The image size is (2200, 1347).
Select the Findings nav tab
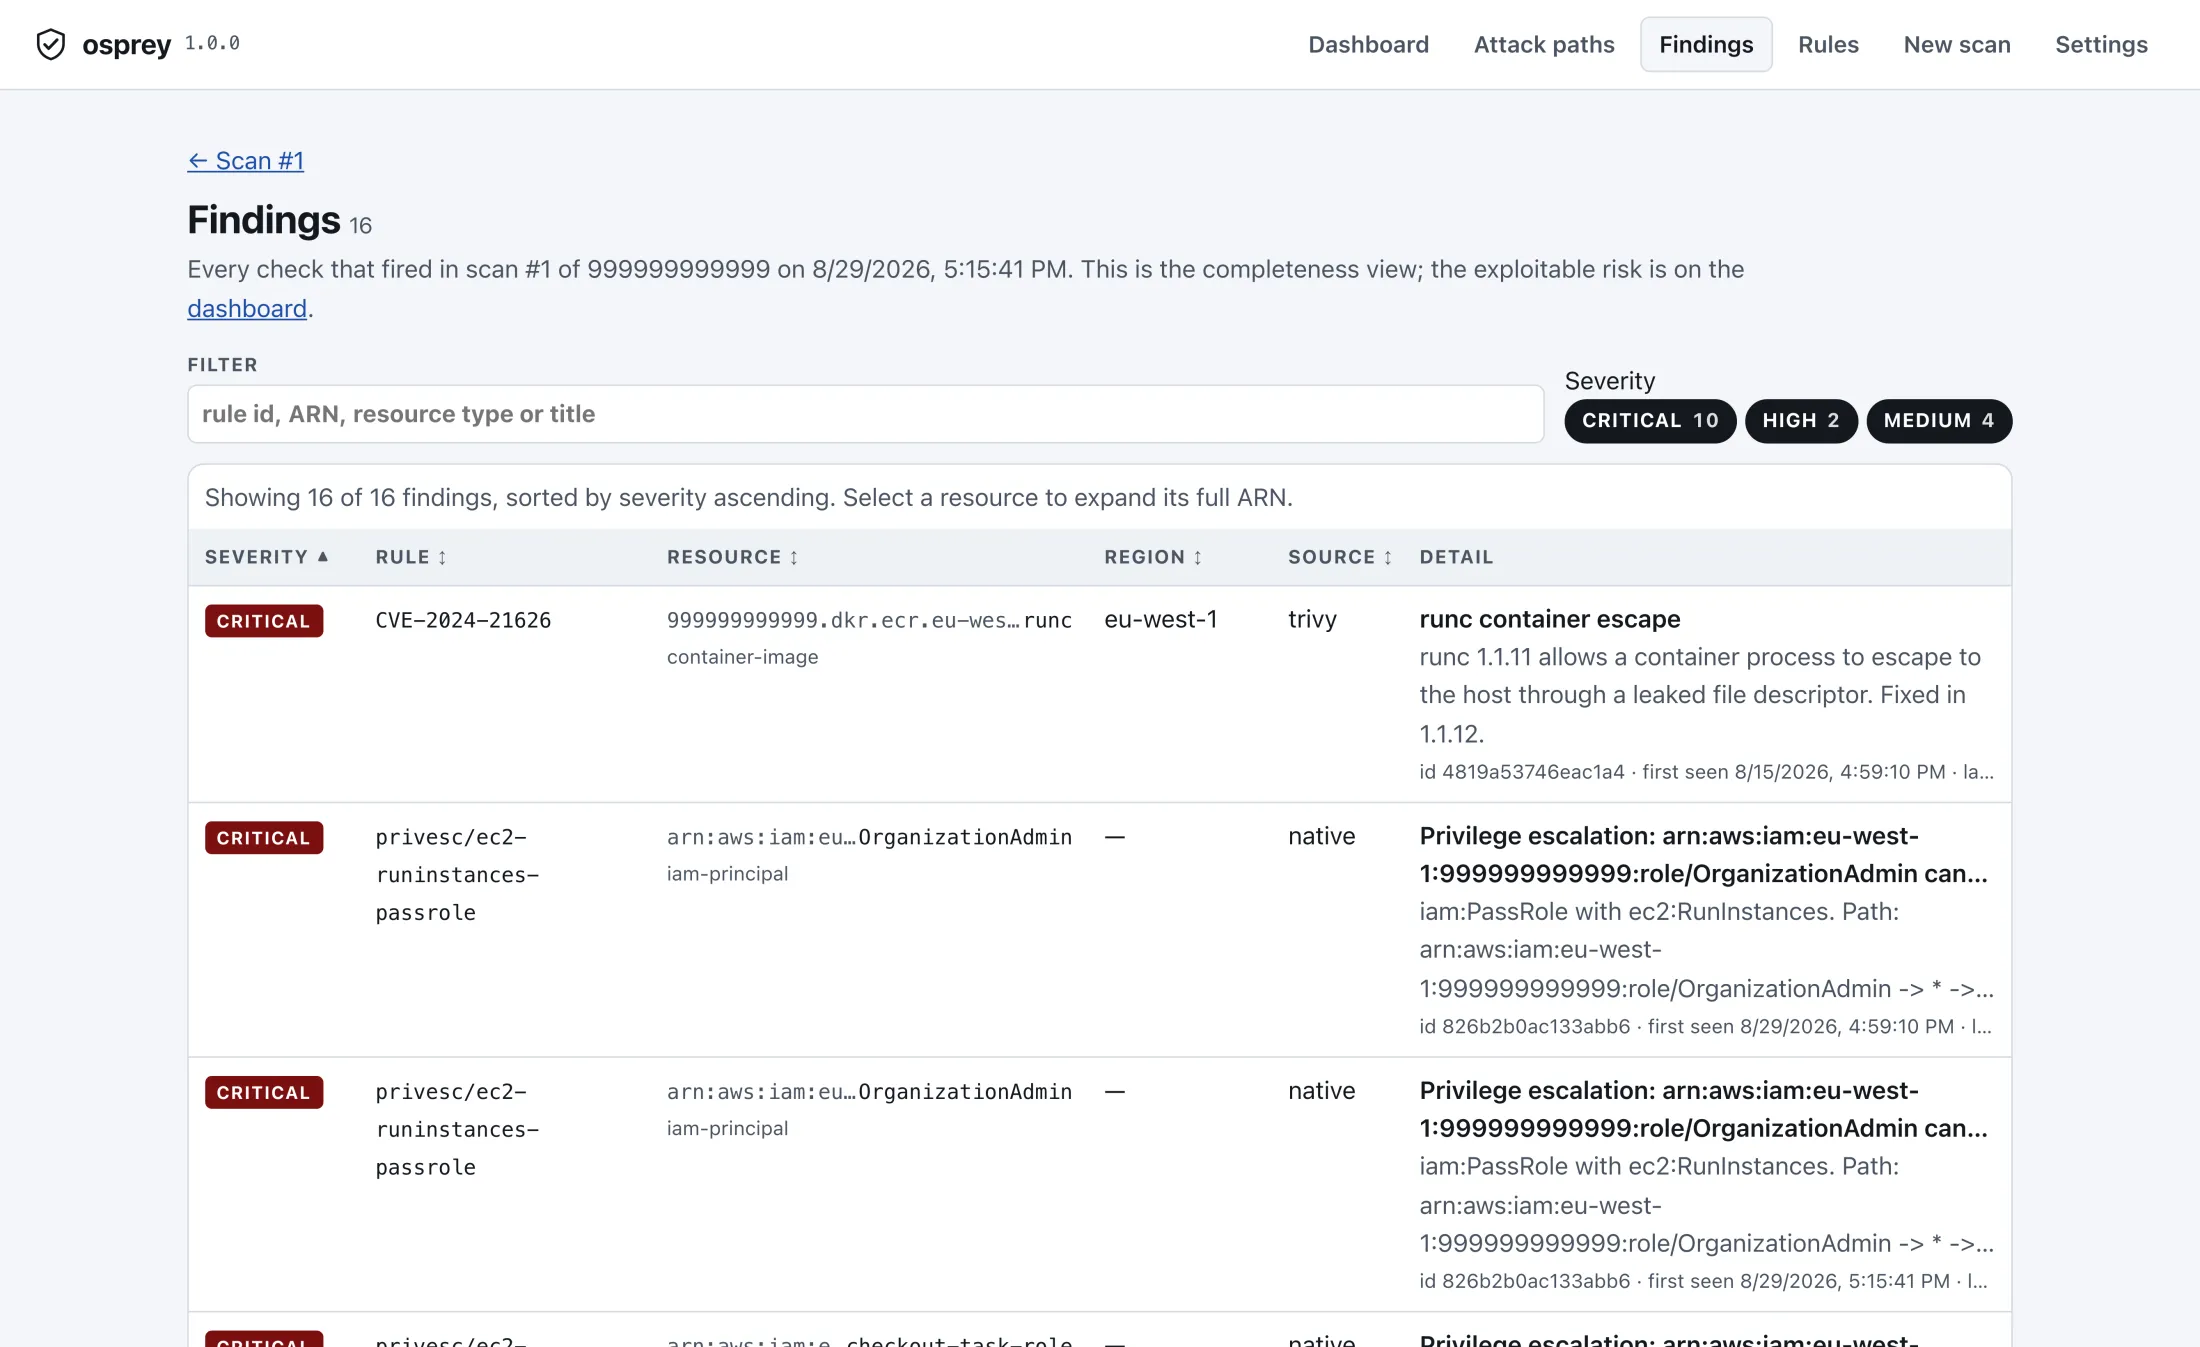[x=1705, y=44]
